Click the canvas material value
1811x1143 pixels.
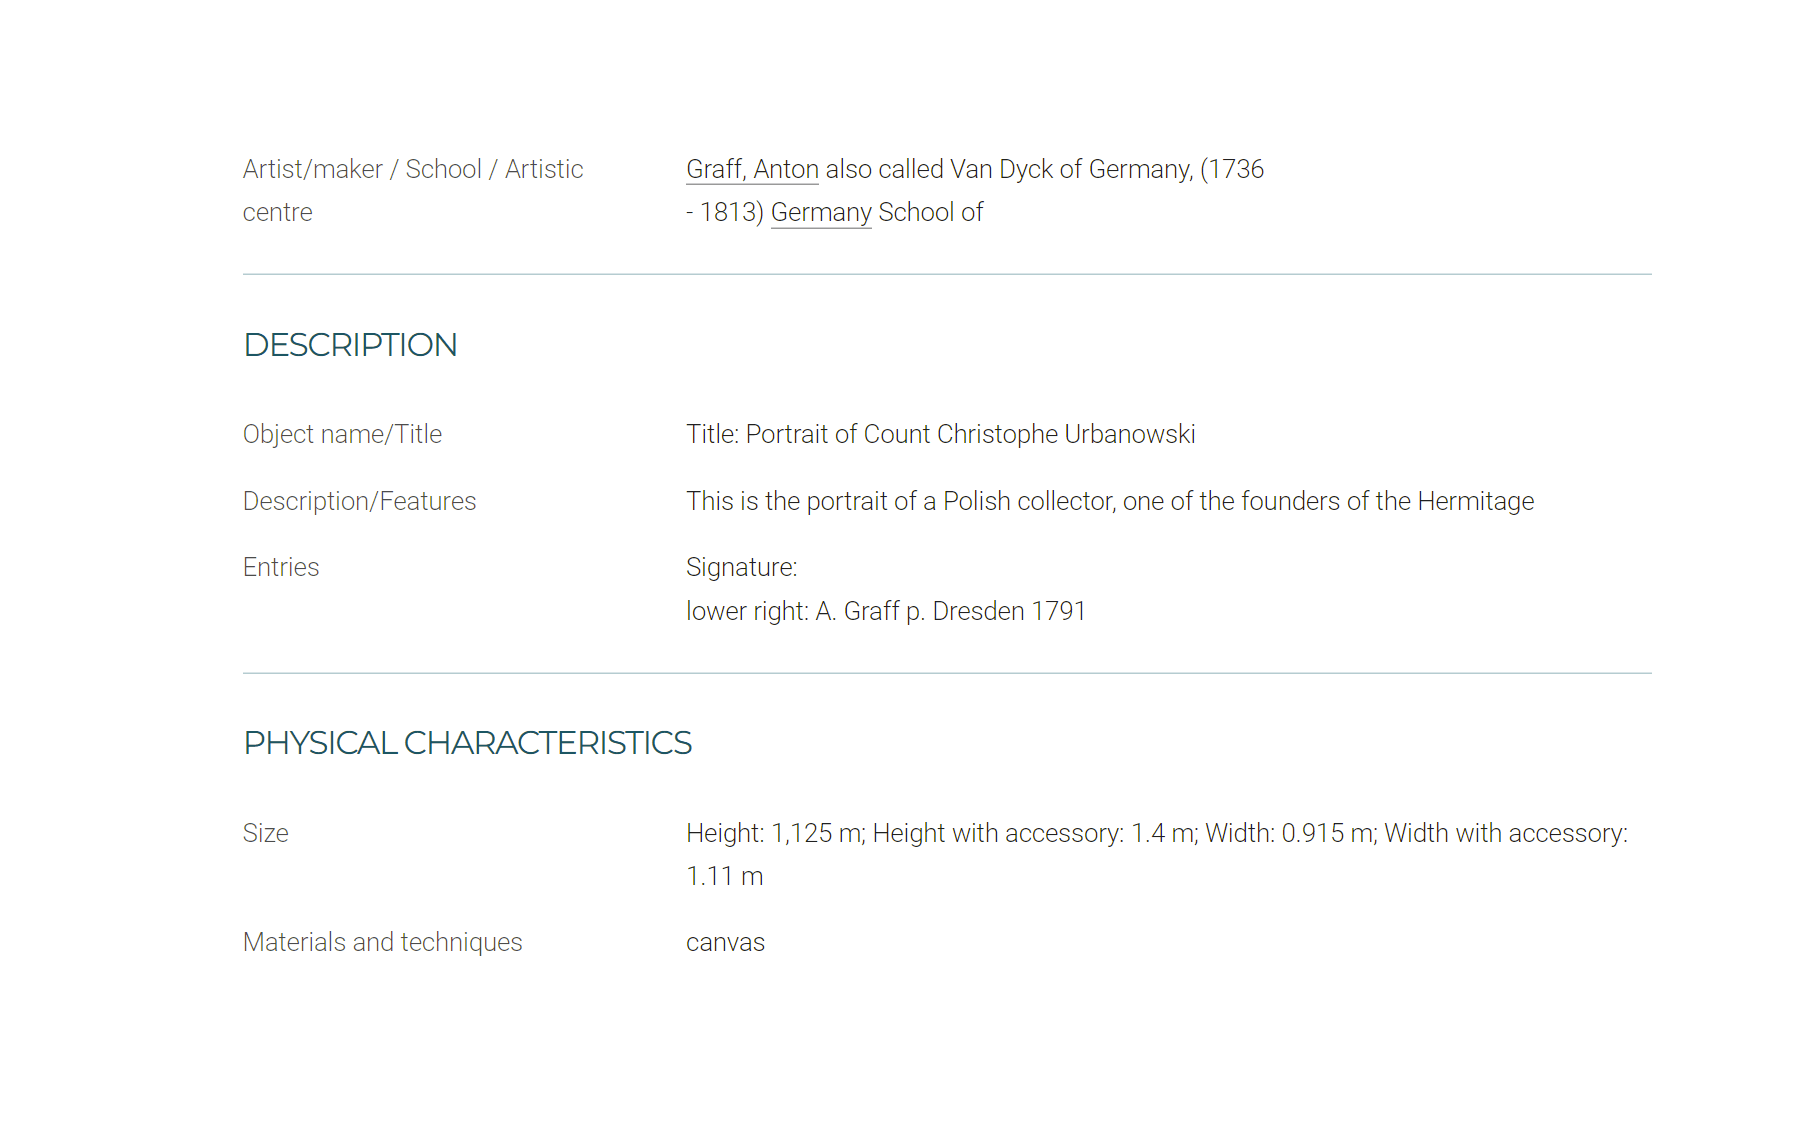click(725, 943)
